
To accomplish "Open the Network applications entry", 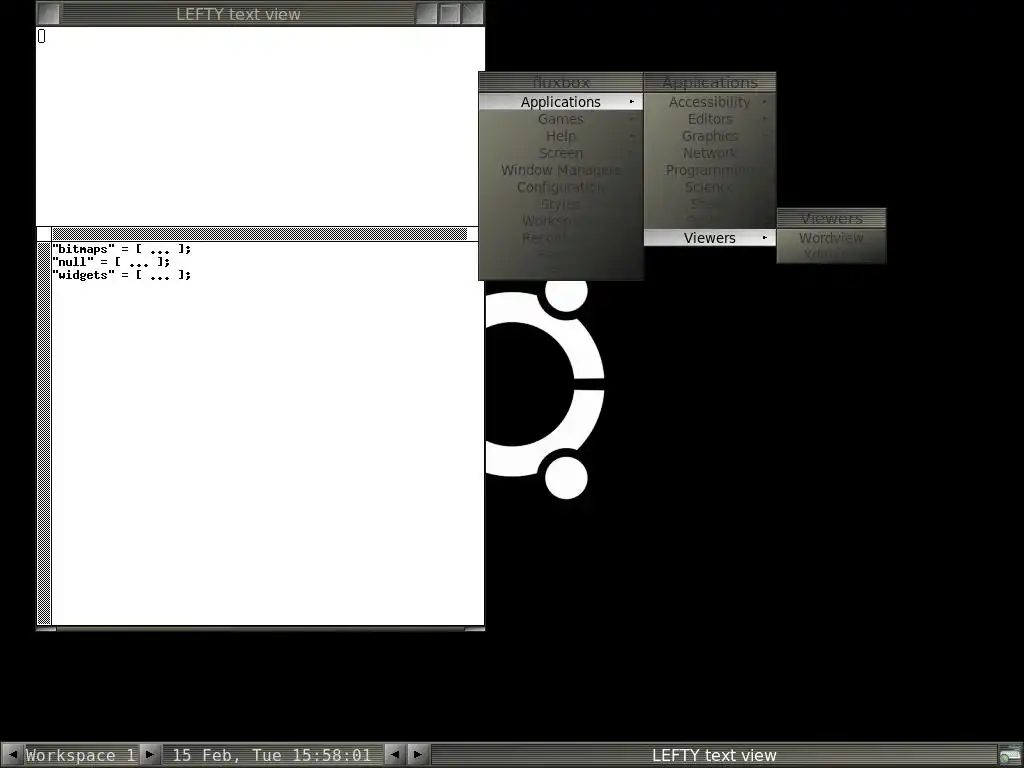I will tap(710, 153).
